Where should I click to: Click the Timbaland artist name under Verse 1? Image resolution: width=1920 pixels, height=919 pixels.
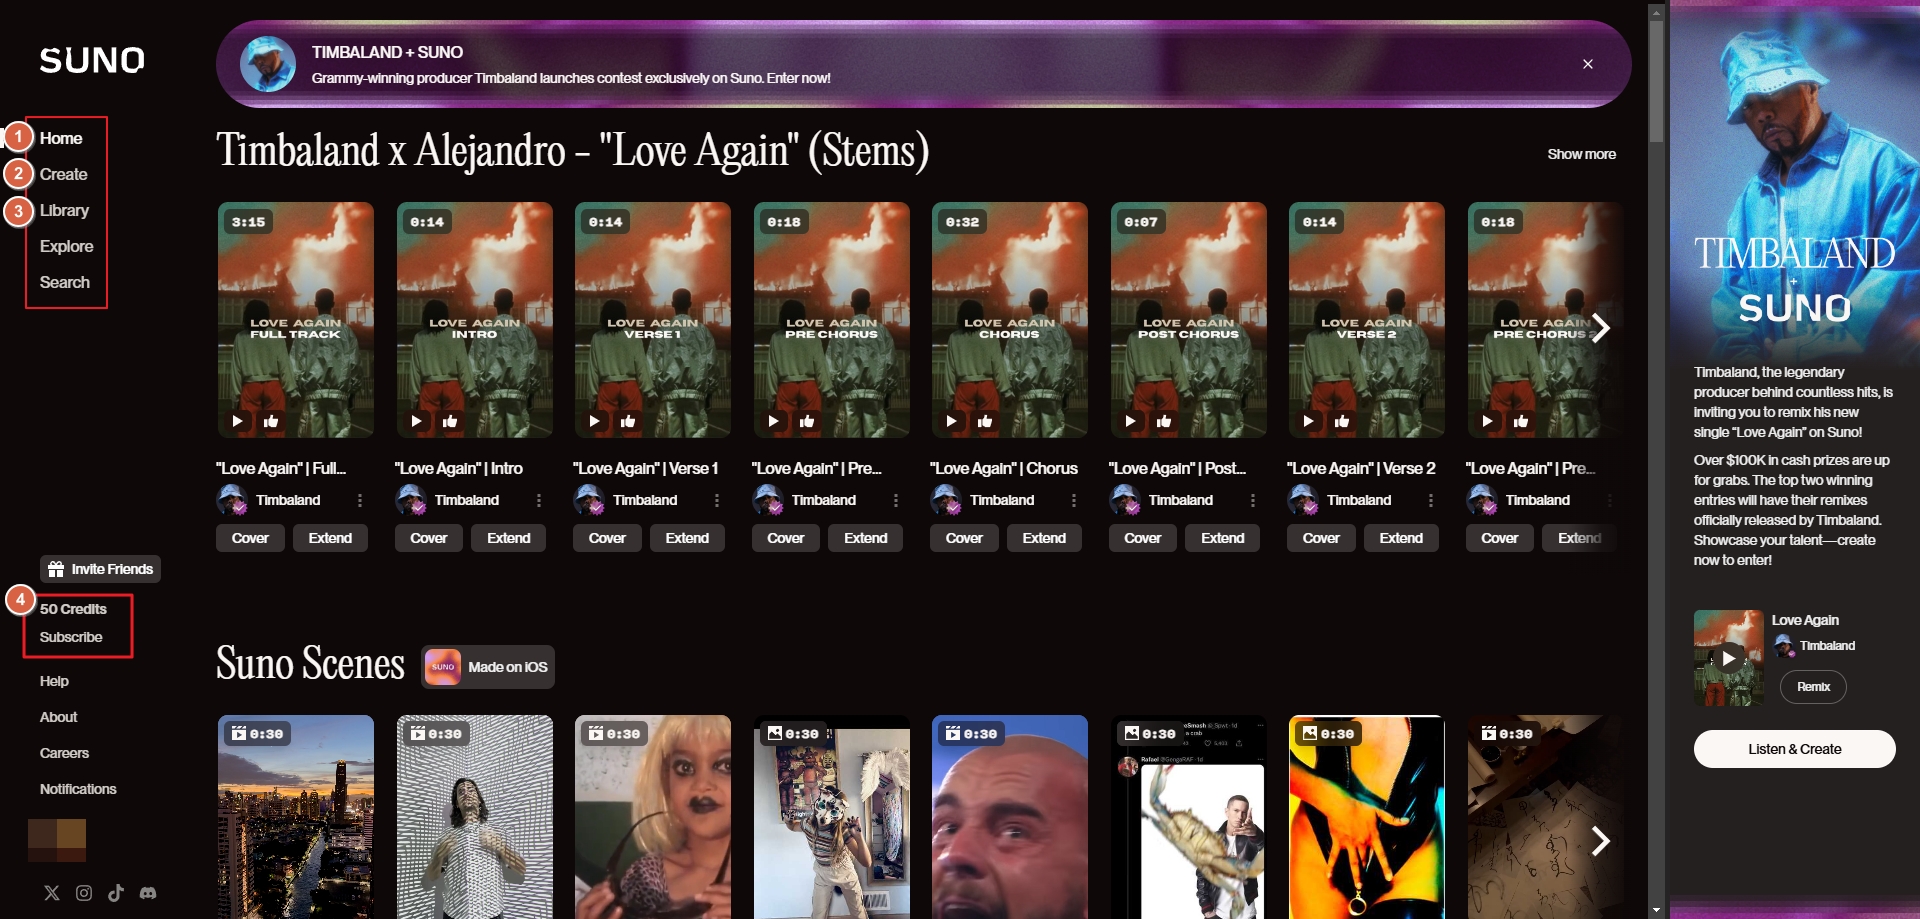click(x=645, y=500)
